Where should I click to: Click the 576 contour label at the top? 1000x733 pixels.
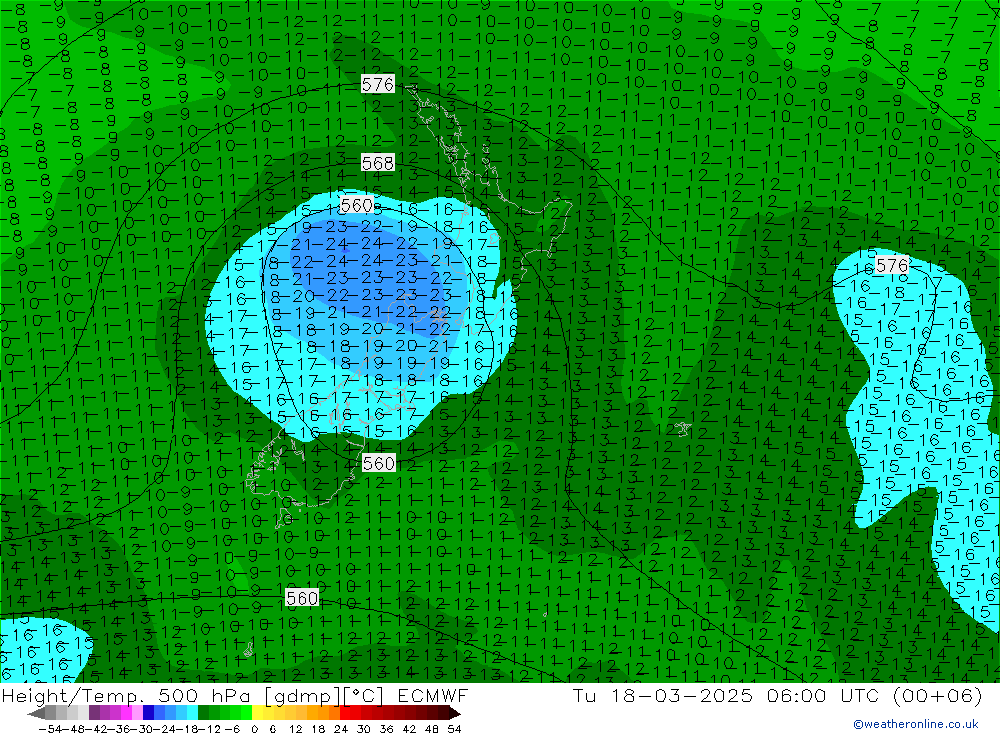point(378,84)
